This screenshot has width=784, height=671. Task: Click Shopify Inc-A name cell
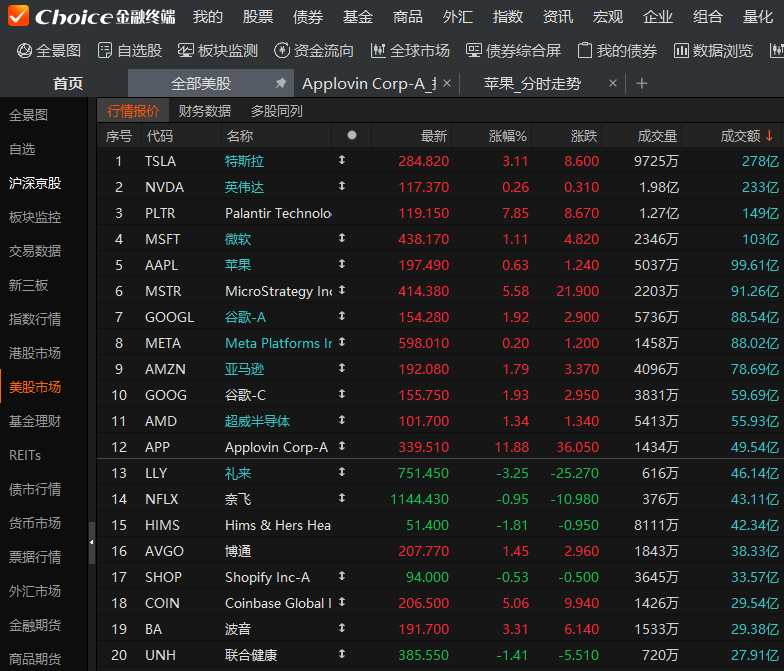(x=267, y=577)
